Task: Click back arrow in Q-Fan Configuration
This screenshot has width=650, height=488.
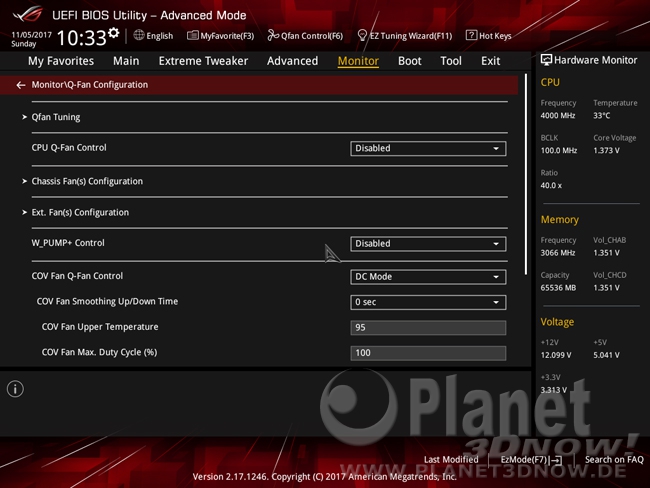Action: (x=21, y=85)
